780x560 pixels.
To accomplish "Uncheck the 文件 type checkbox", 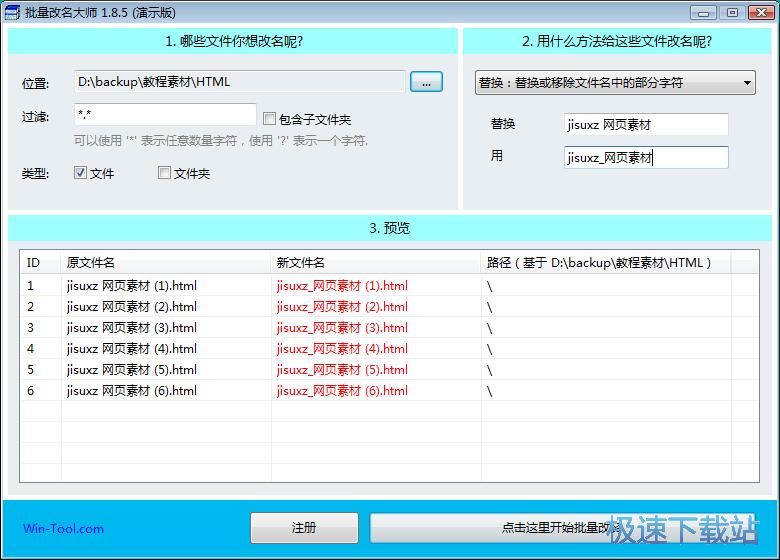I will (x=80, y=172).
